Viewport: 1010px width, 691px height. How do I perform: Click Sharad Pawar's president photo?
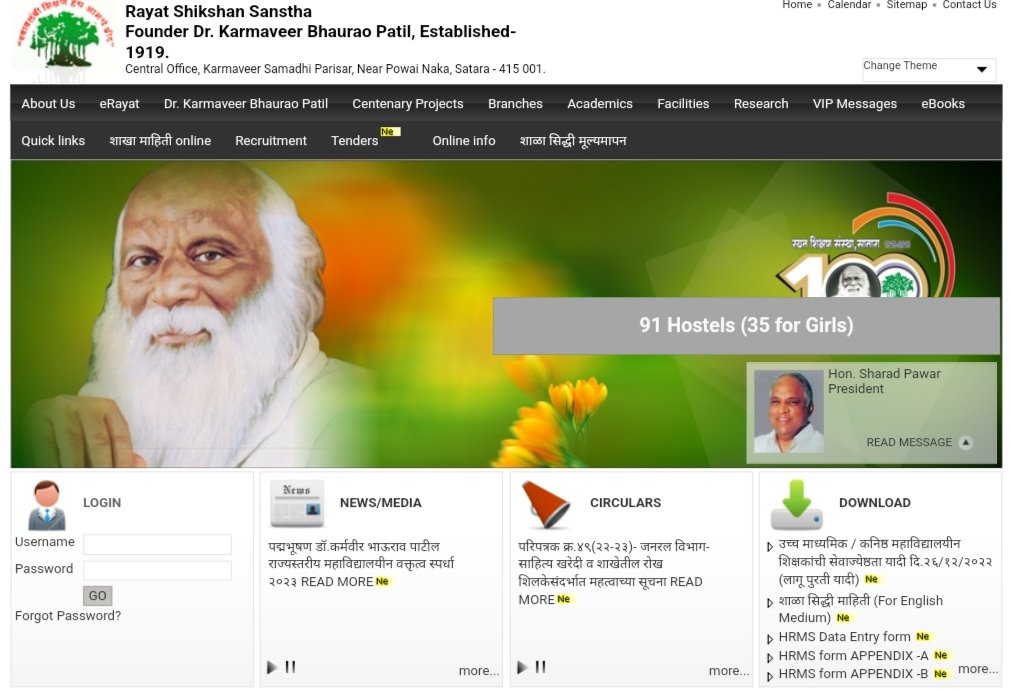[788, 412]
